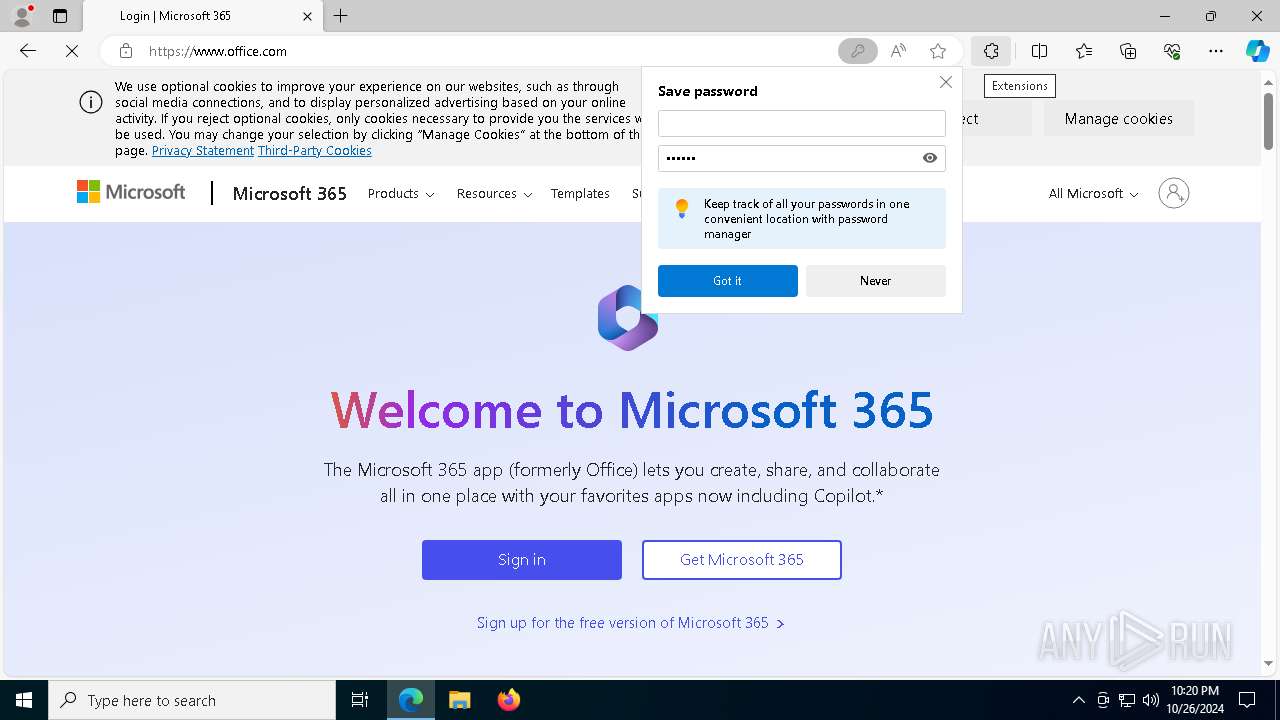
Task: Click the Sign in button
Action: pyautogui.click(x=522, y=560)
